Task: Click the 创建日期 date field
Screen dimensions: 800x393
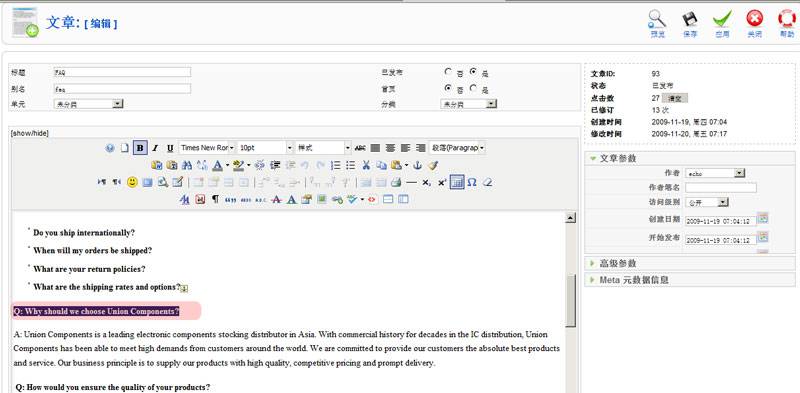Action: [x=720, y=221]
